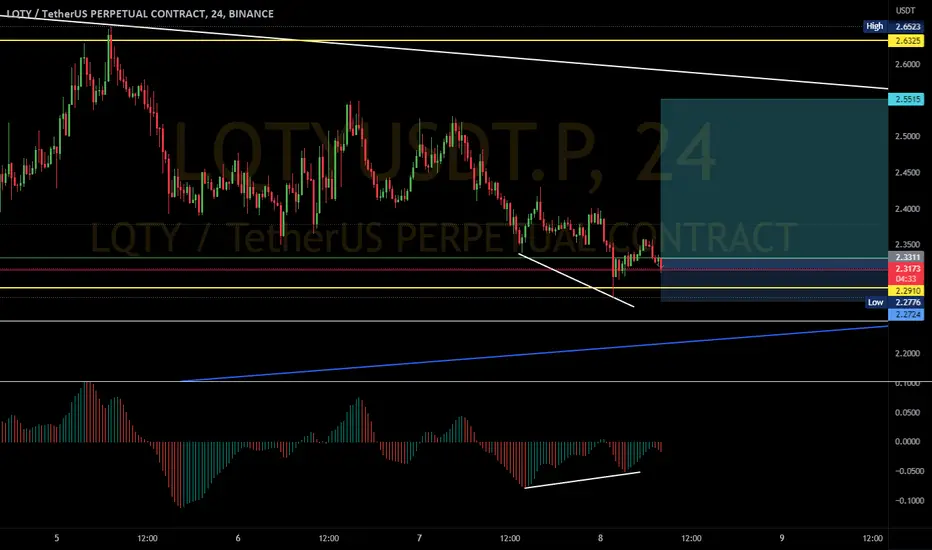Click the 2.2000 price axis tick
Image resolution: width=932 pixels, height=550 pixels.
click(907, 353)
